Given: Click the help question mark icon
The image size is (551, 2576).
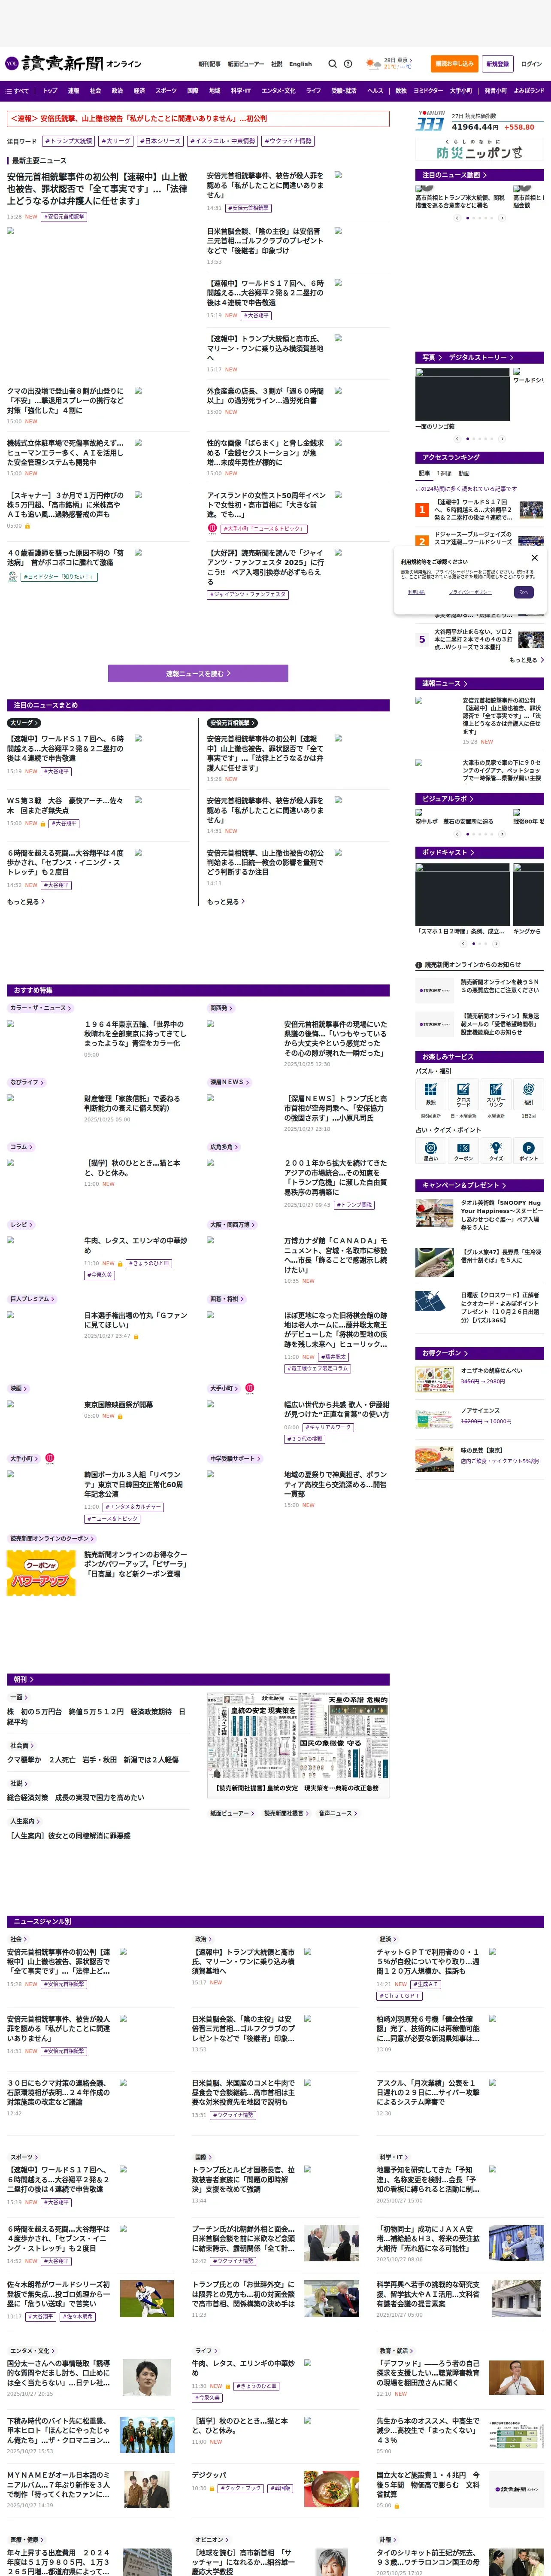Looking at the screenshot, I should coord(348,63).
